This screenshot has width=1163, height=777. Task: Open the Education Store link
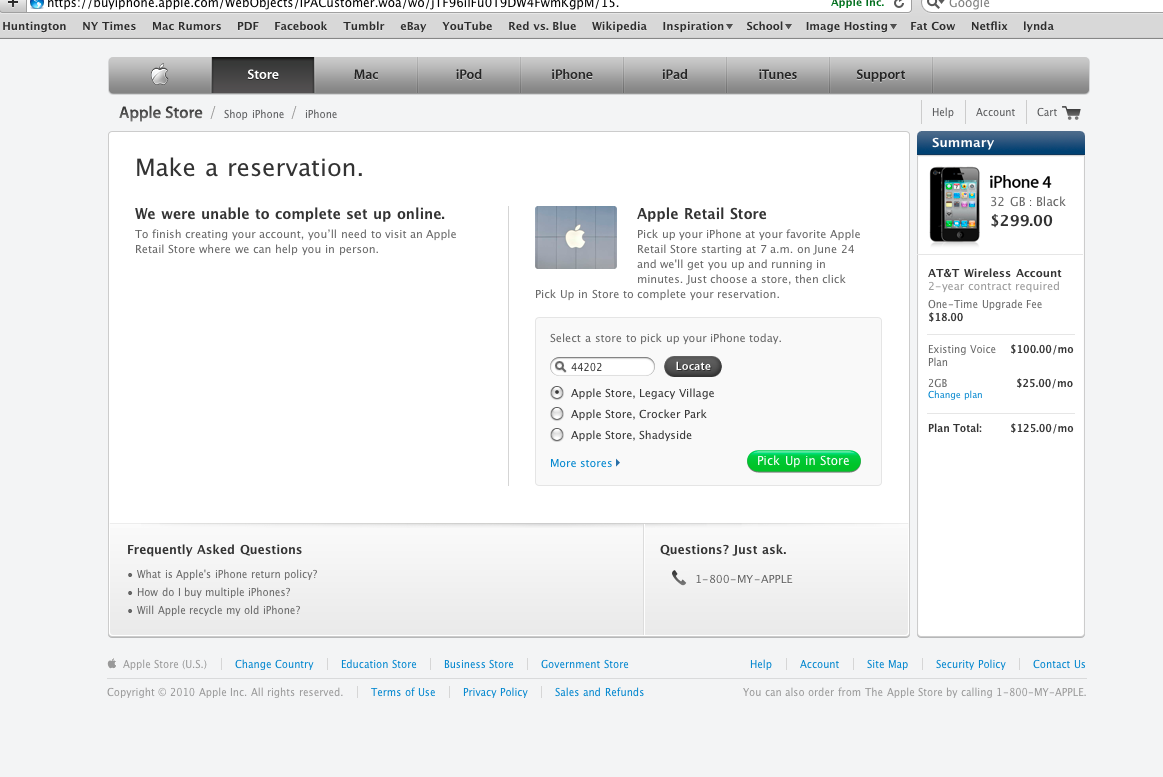(379, 664)
